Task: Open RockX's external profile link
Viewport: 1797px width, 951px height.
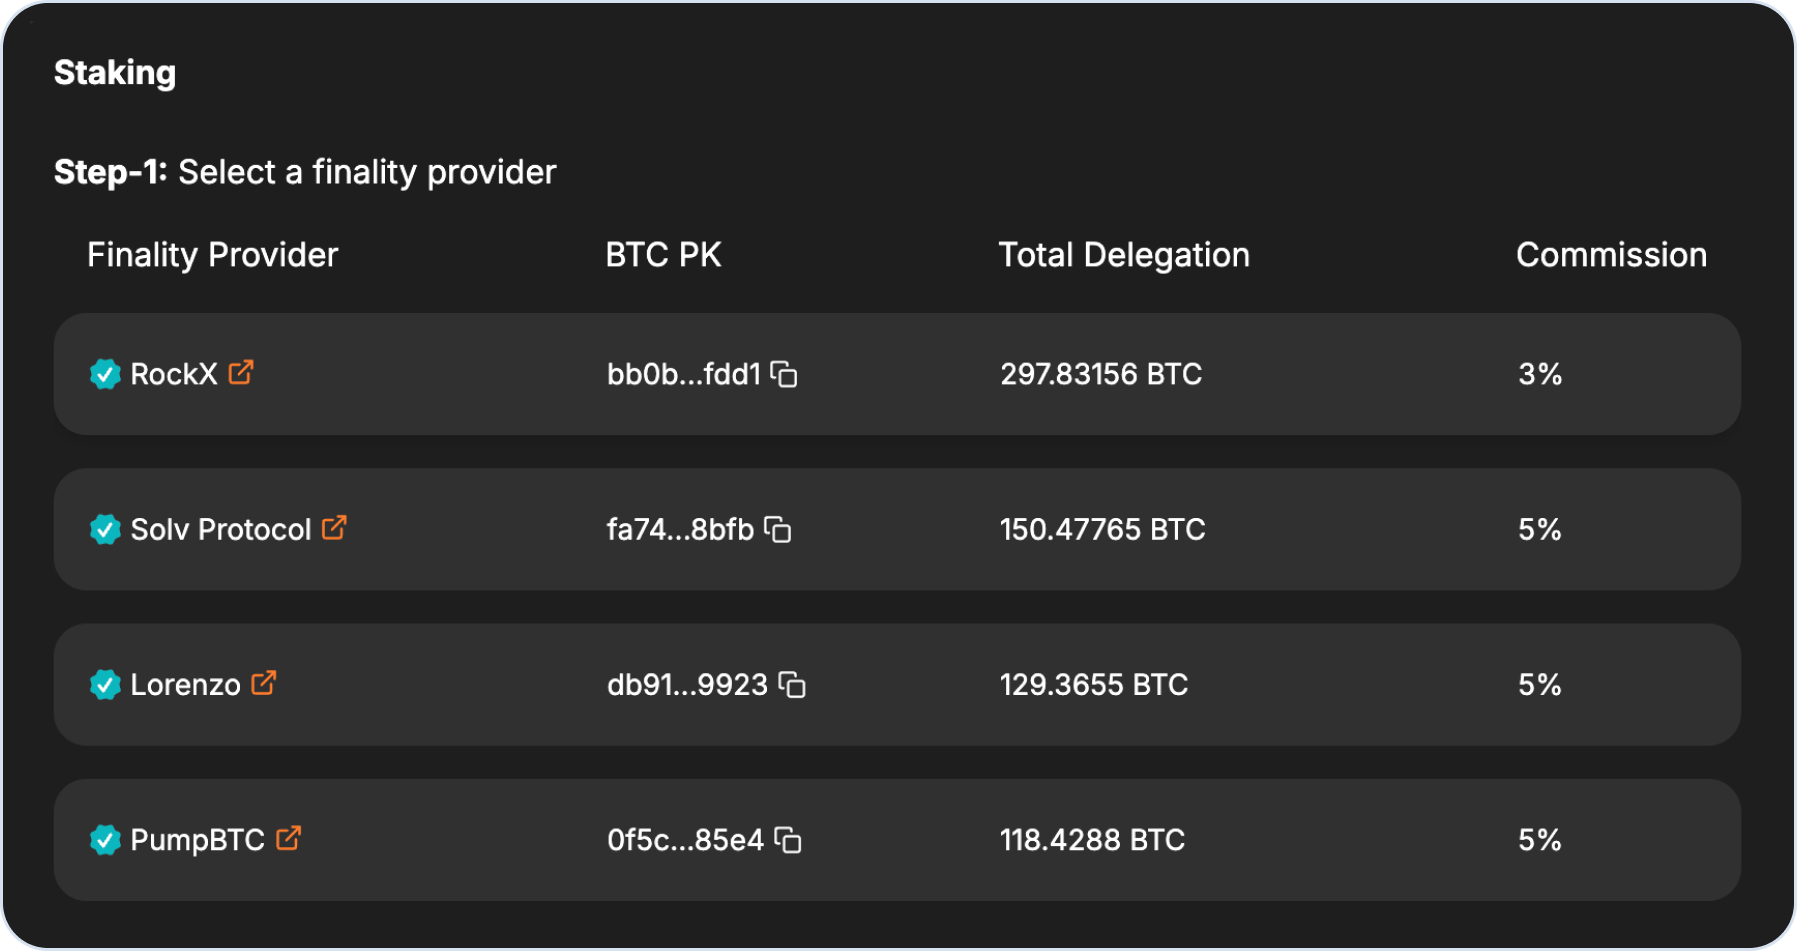Action: pos(240,371)
